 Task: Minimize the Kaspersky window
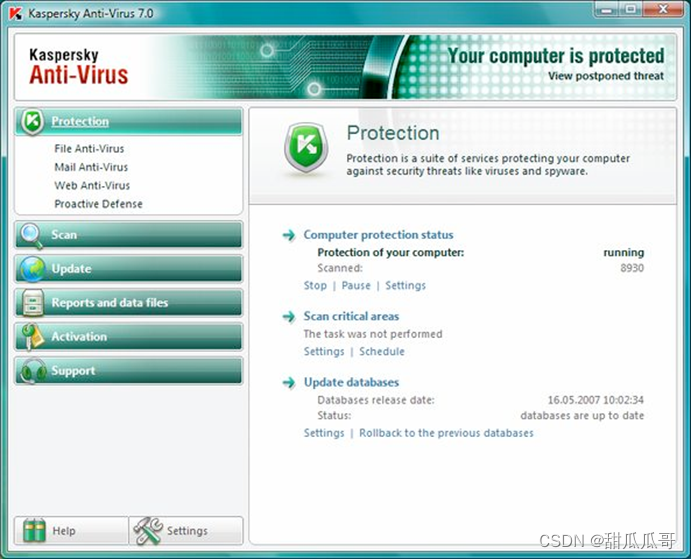coord(607,9)
